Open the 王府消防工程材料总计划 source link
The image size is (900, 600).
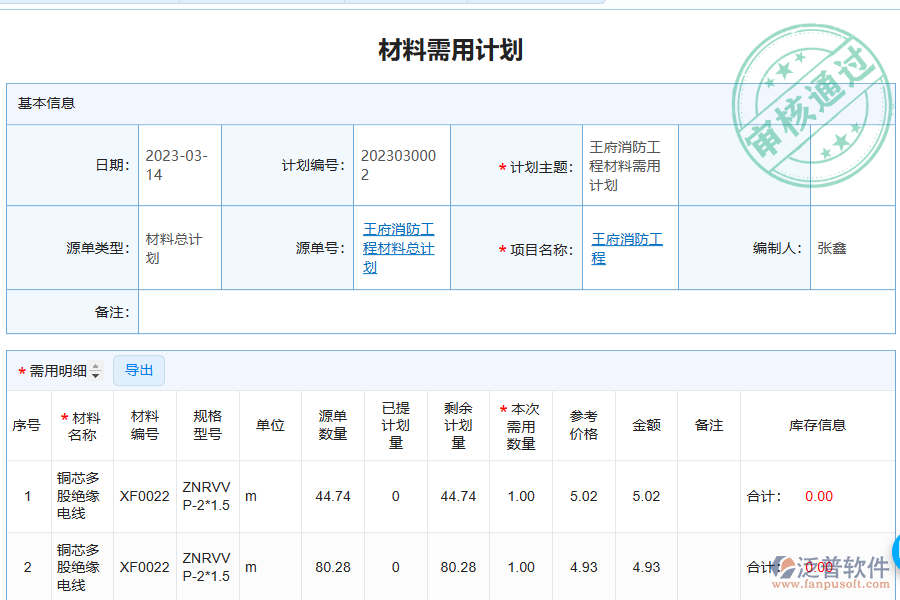click(400, 247)
